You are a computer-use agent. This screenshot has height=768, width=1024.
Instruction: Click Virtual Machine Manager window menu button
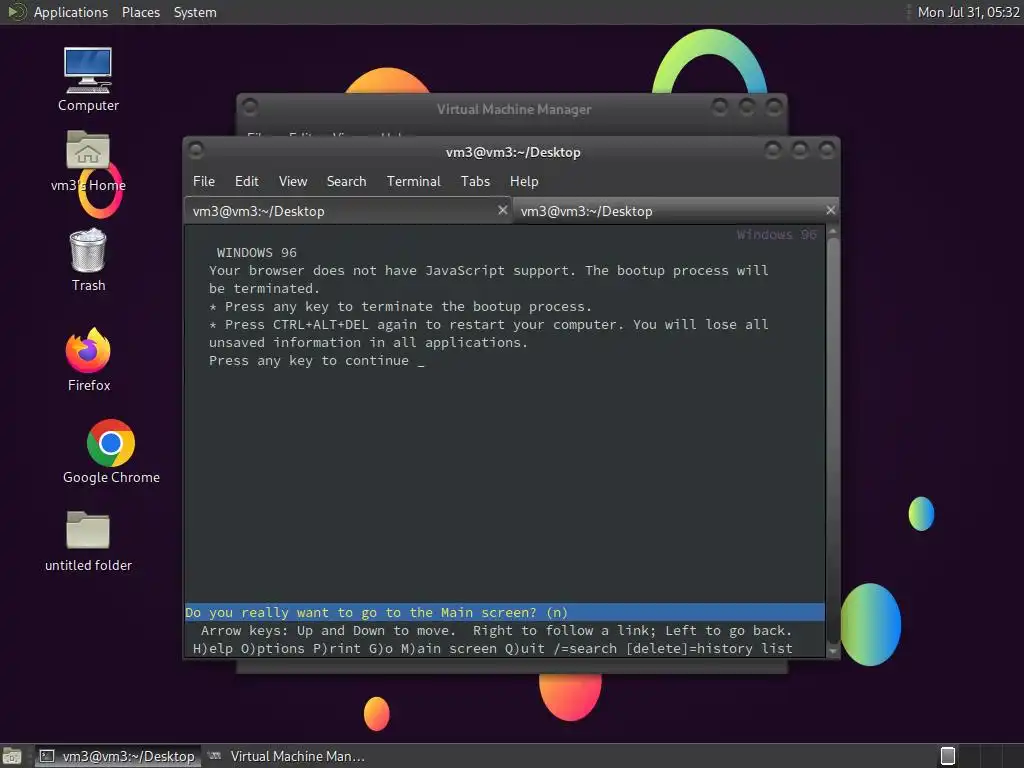[249, 106]
